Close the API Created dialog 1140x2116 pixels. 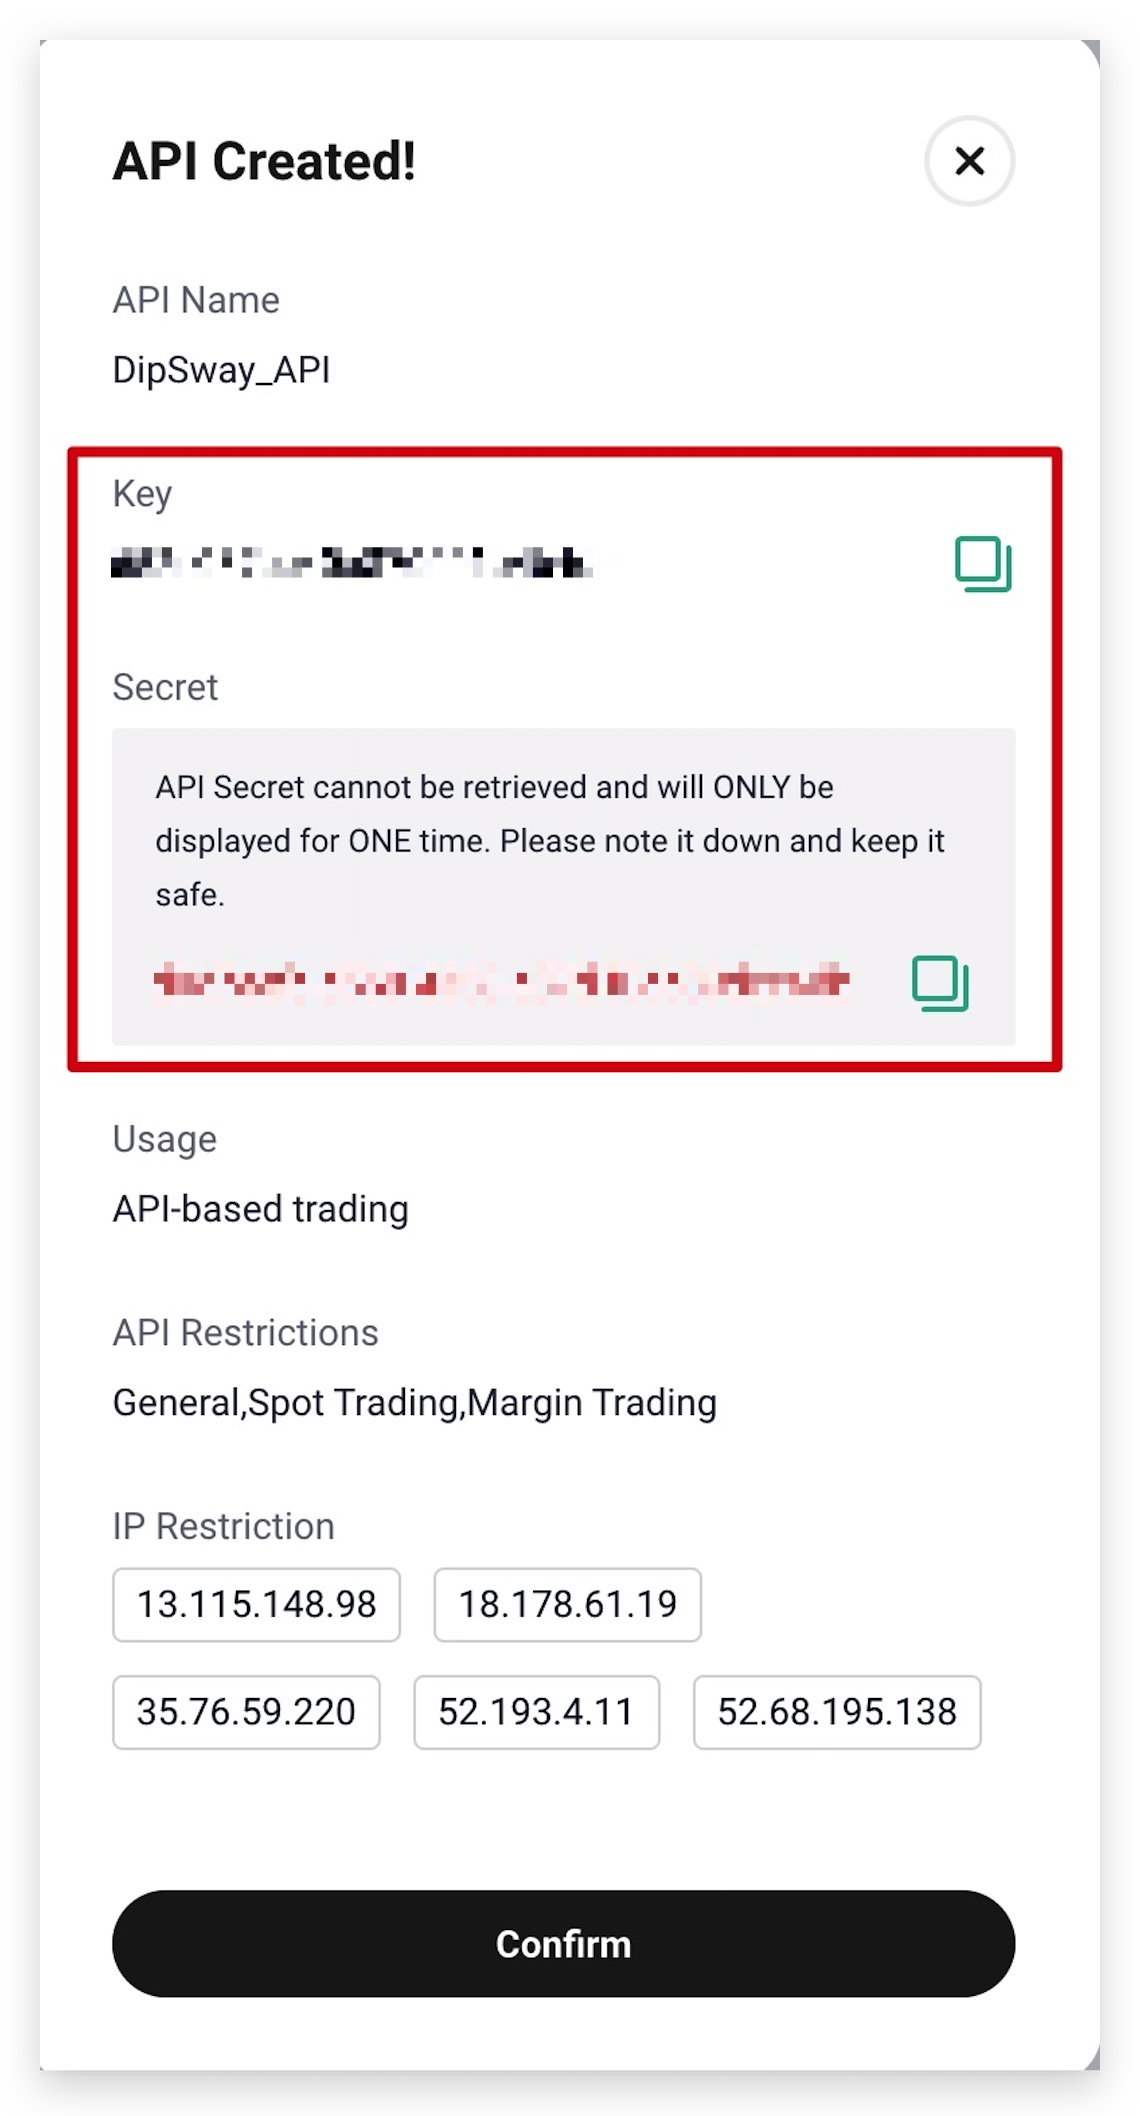coord(969,161)
